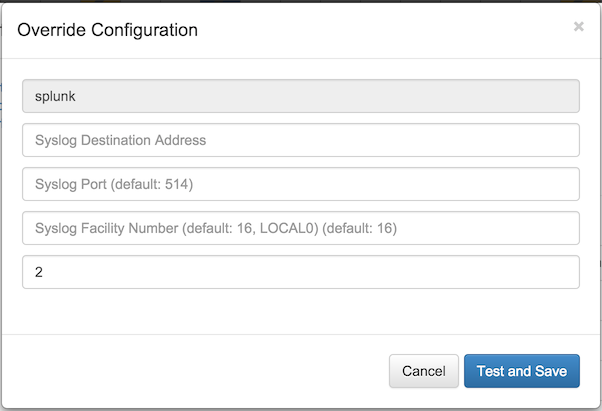Image resolution: width=602 pixels, height=411 pixels.
Task: Click the Override Configuration title text
Action: (108, 30)
